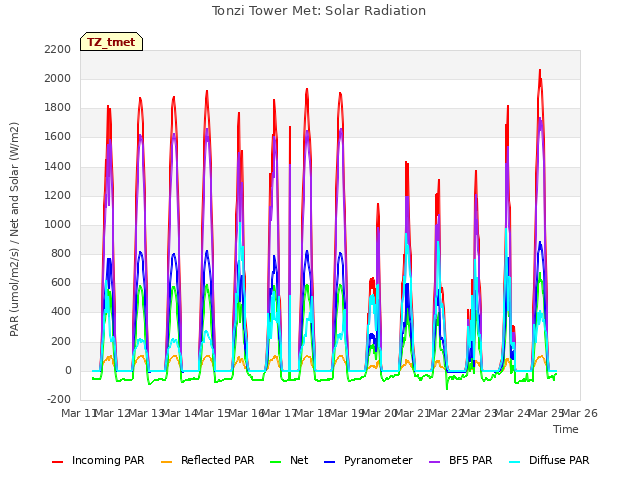Image resolution: width=640 pixels, height=480 pixels.
Task: Click the Incoming PAR legend label
Action: (108, 460)
